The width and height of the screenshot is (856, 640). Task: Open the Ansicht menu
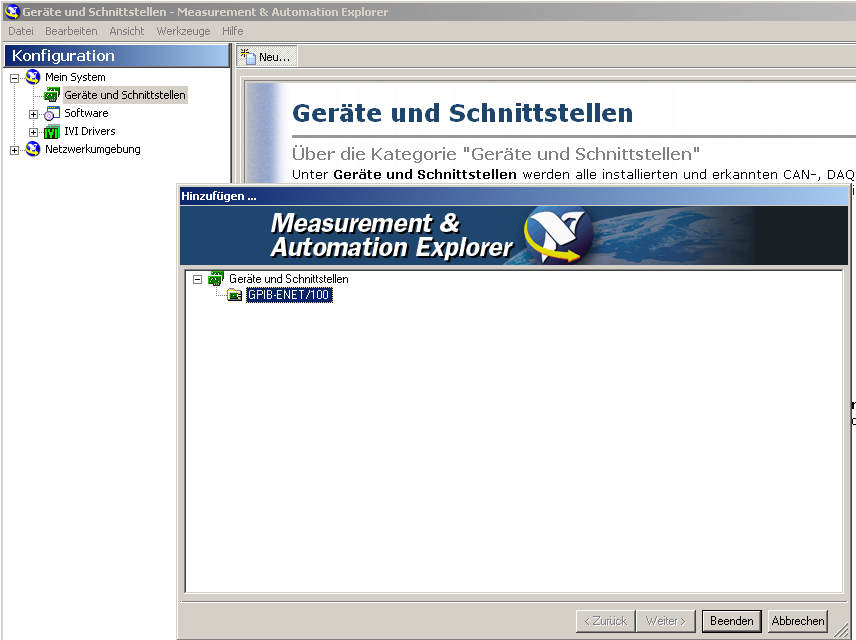[127, 31]
